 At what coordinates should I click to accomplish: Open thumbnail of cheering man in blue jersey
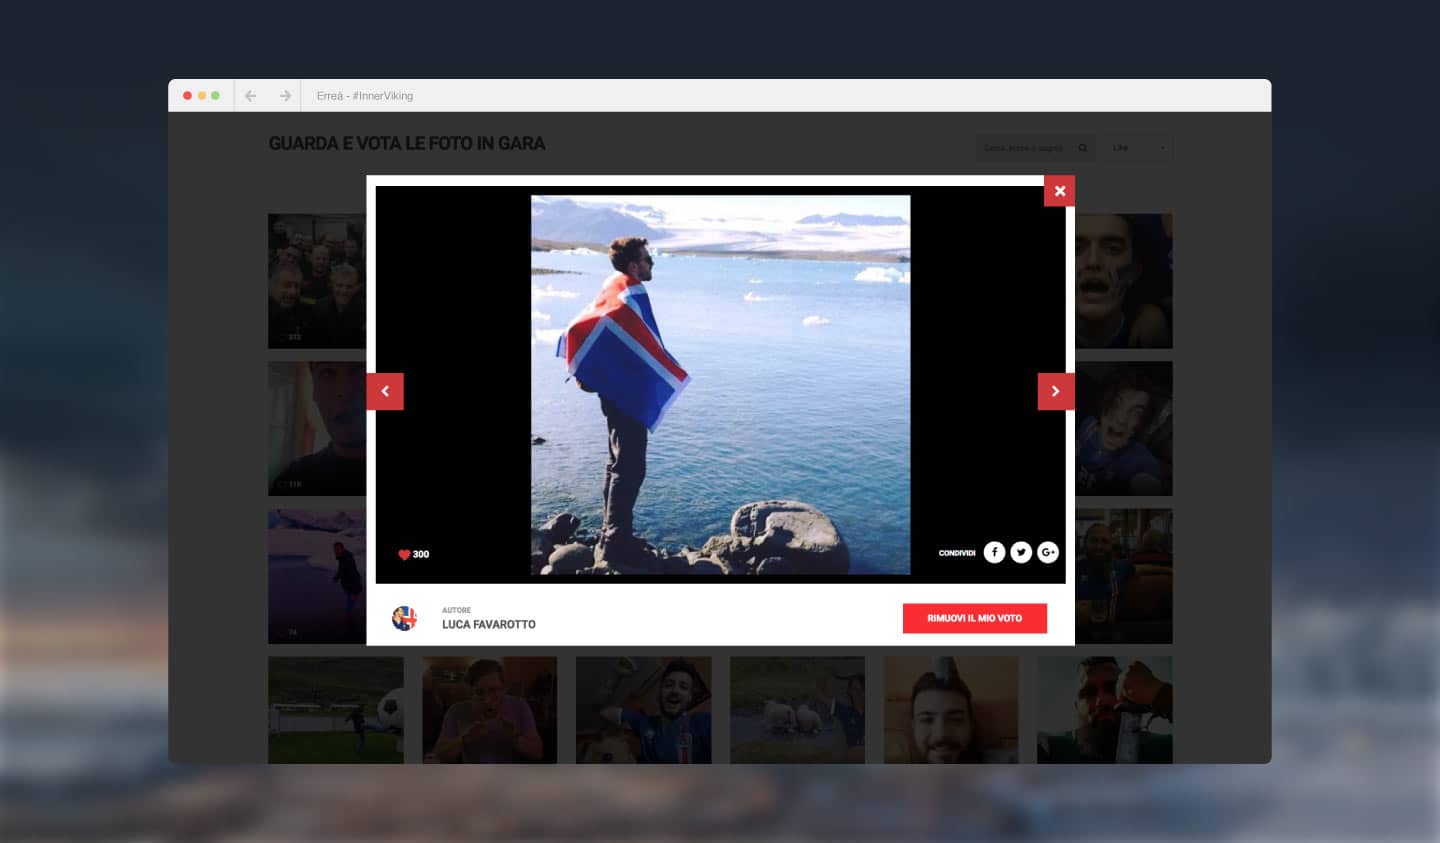644,710
